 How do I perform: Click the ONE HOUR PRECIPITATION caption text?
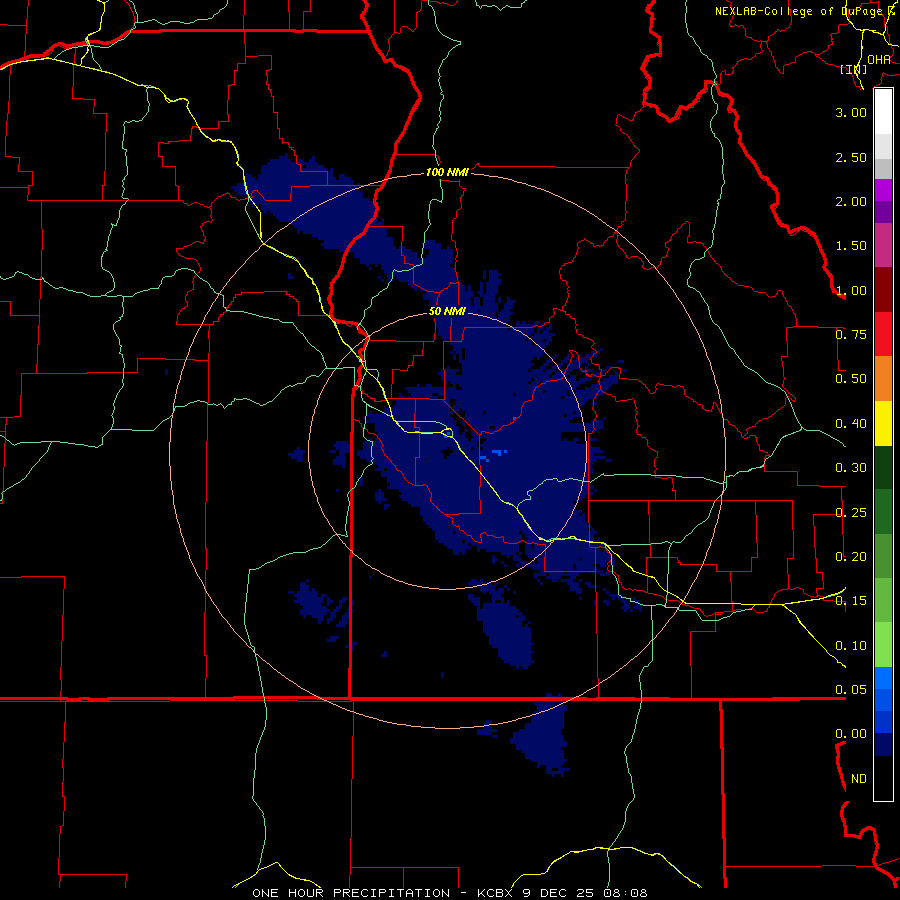[x=351, y=893]
